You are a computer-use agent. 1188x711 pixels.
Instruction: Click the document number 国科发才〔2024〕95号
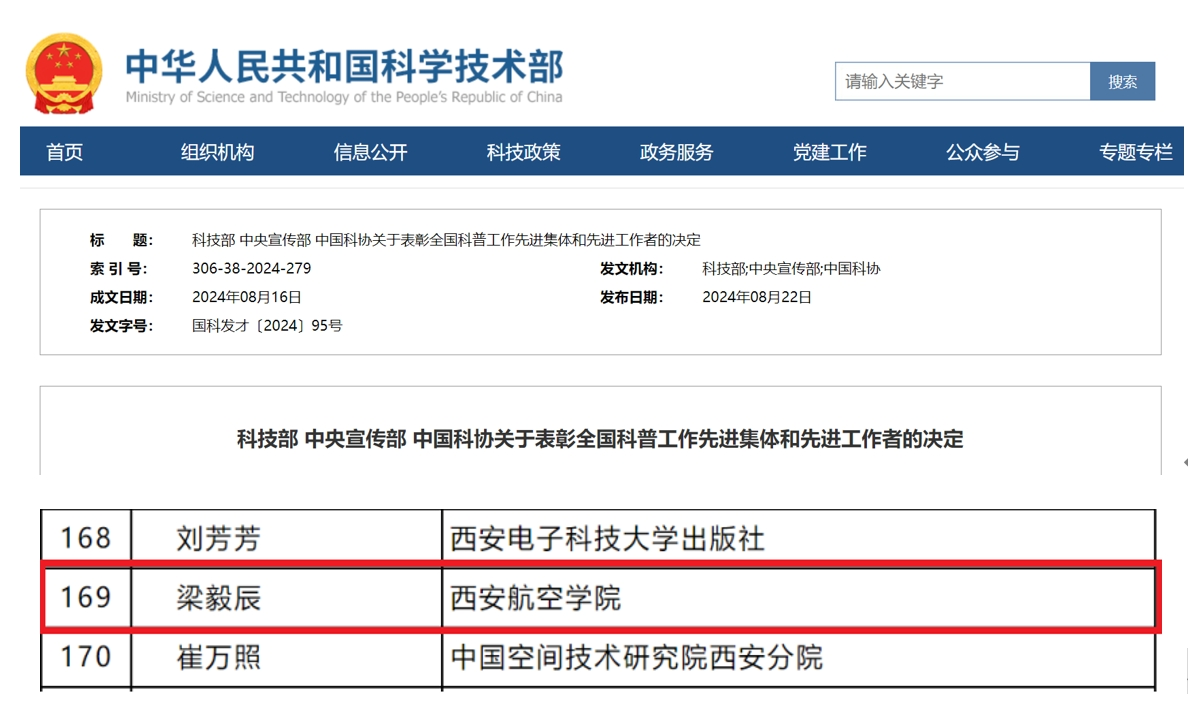[x=267, y=326]
